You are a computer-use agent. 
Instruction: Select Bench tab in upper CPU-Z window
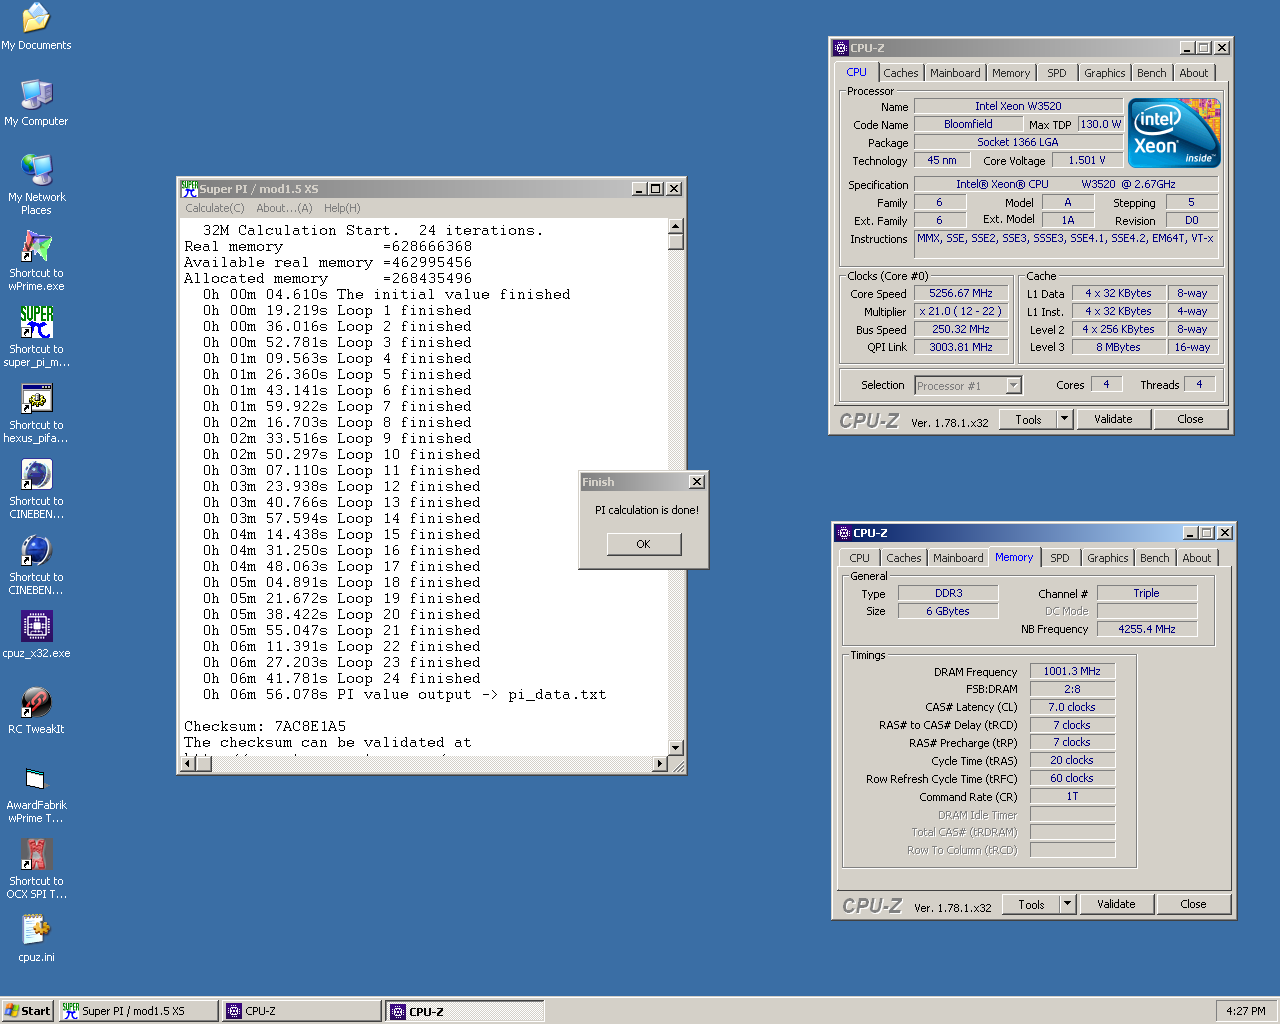[x=1151, y=73]
